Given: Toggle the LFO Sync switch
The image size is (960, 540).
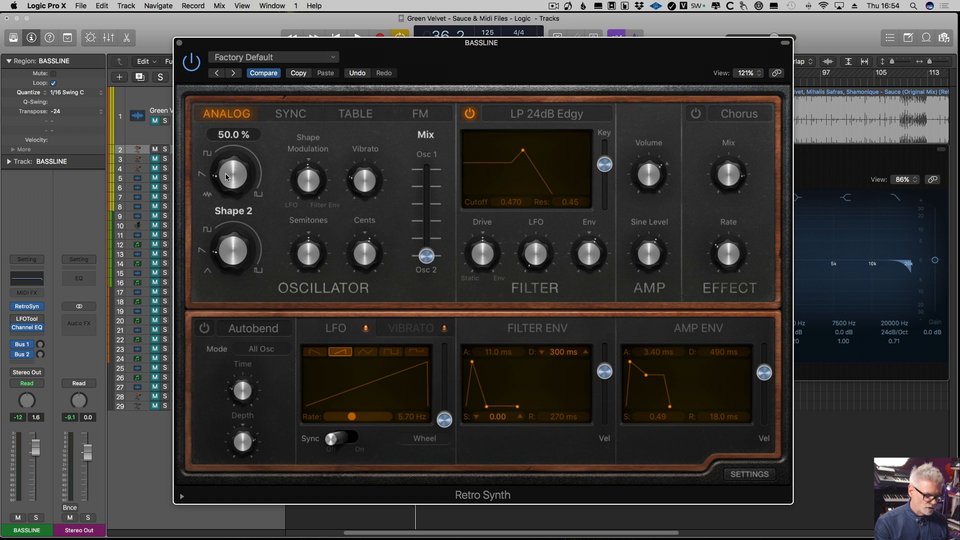Looking at the screenshot, I should pyautogui.click(x=340, y=438).
